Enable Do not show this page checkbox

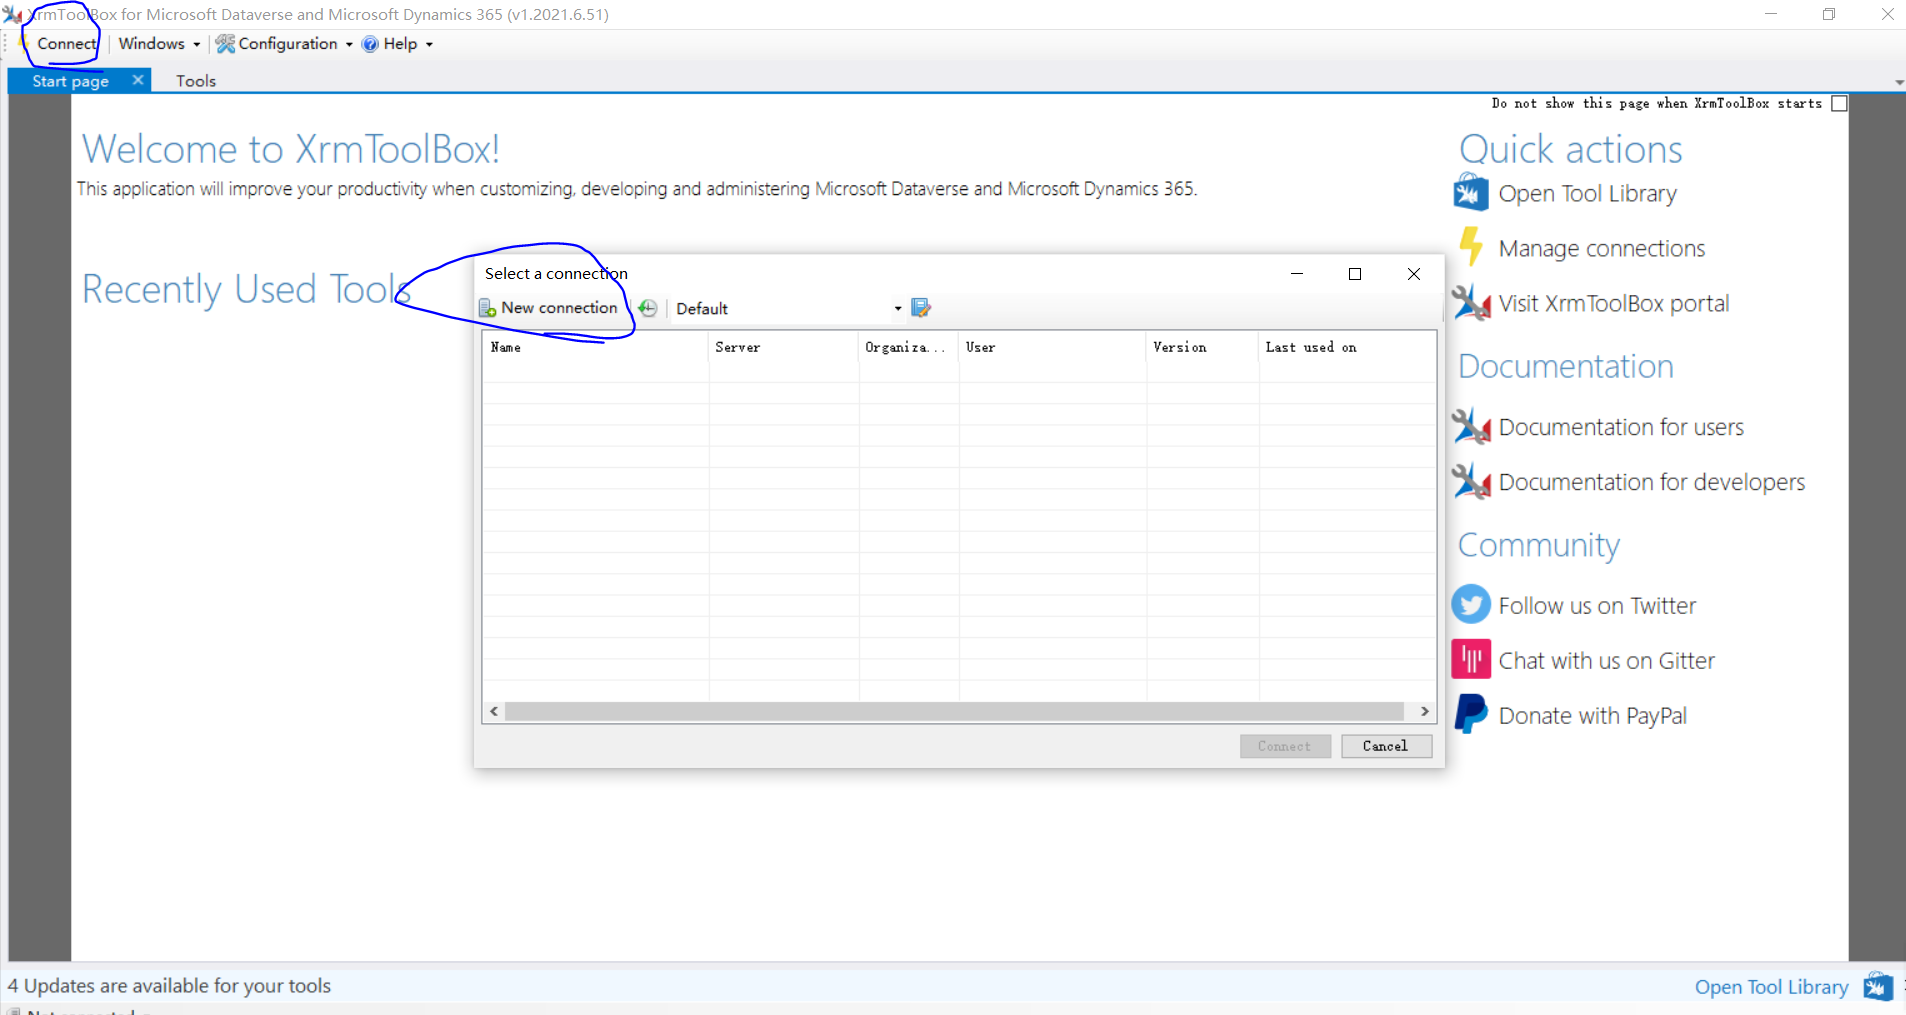1839,103
